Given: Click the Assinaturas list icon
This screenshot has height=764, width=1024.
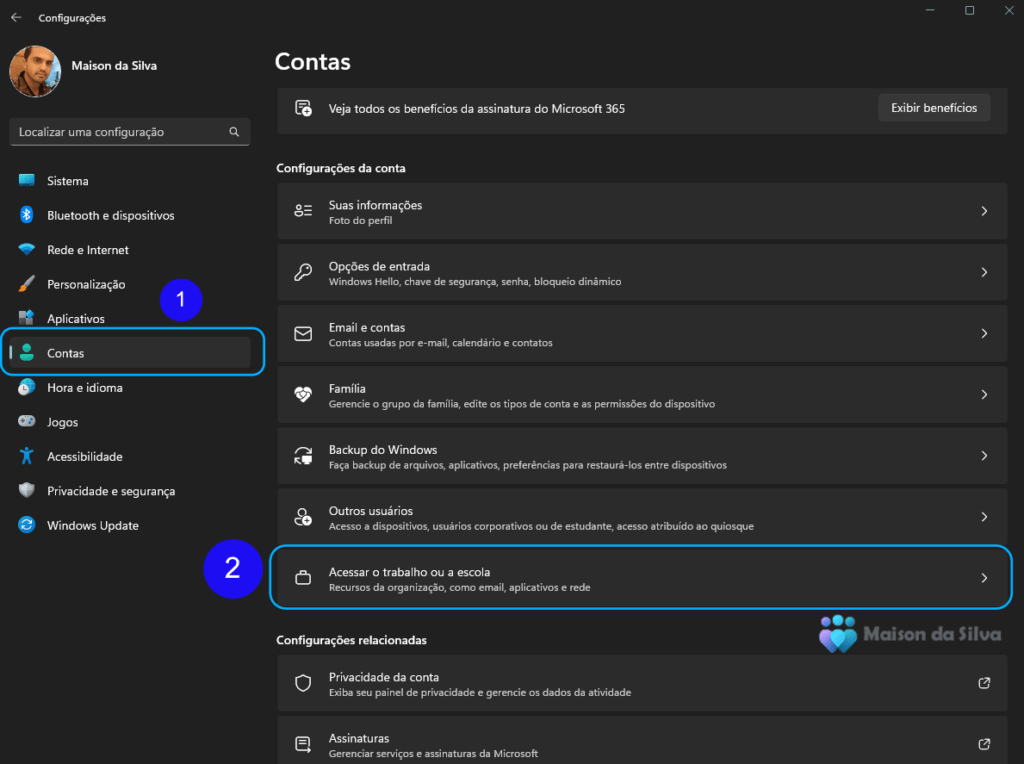Looking at the screenshot, I should tap(303, 744).
